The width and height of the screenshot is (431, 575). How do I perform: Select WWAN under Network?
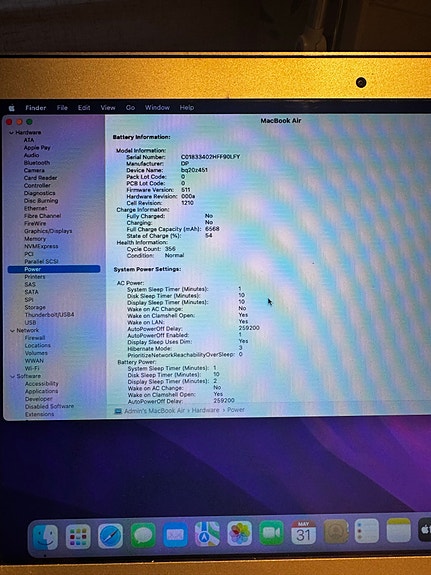click(34, 361)
